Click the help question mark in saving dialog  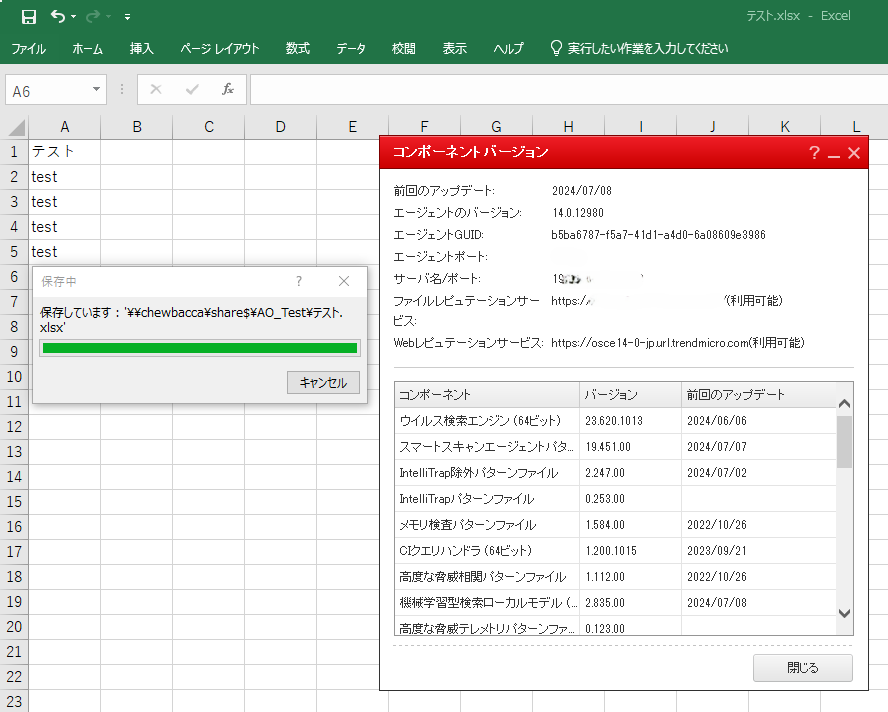coord(299,282)
